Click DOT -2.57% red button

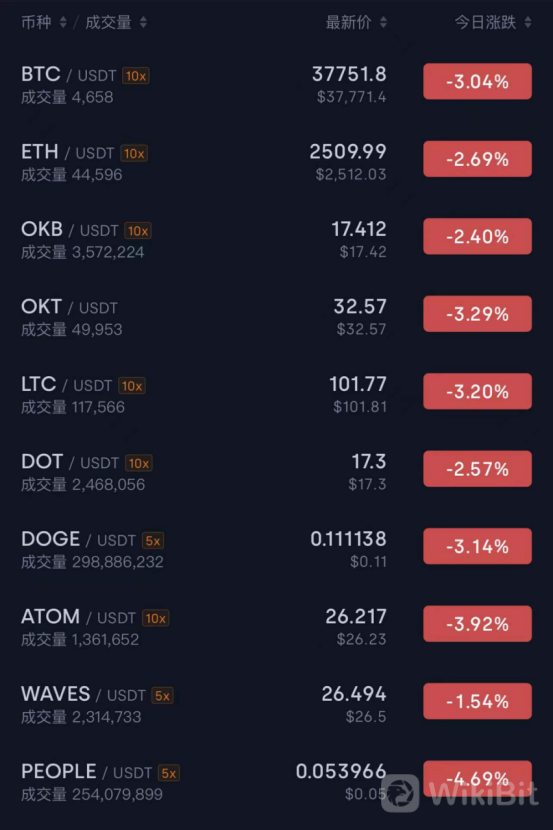click(x=477, y=468)
